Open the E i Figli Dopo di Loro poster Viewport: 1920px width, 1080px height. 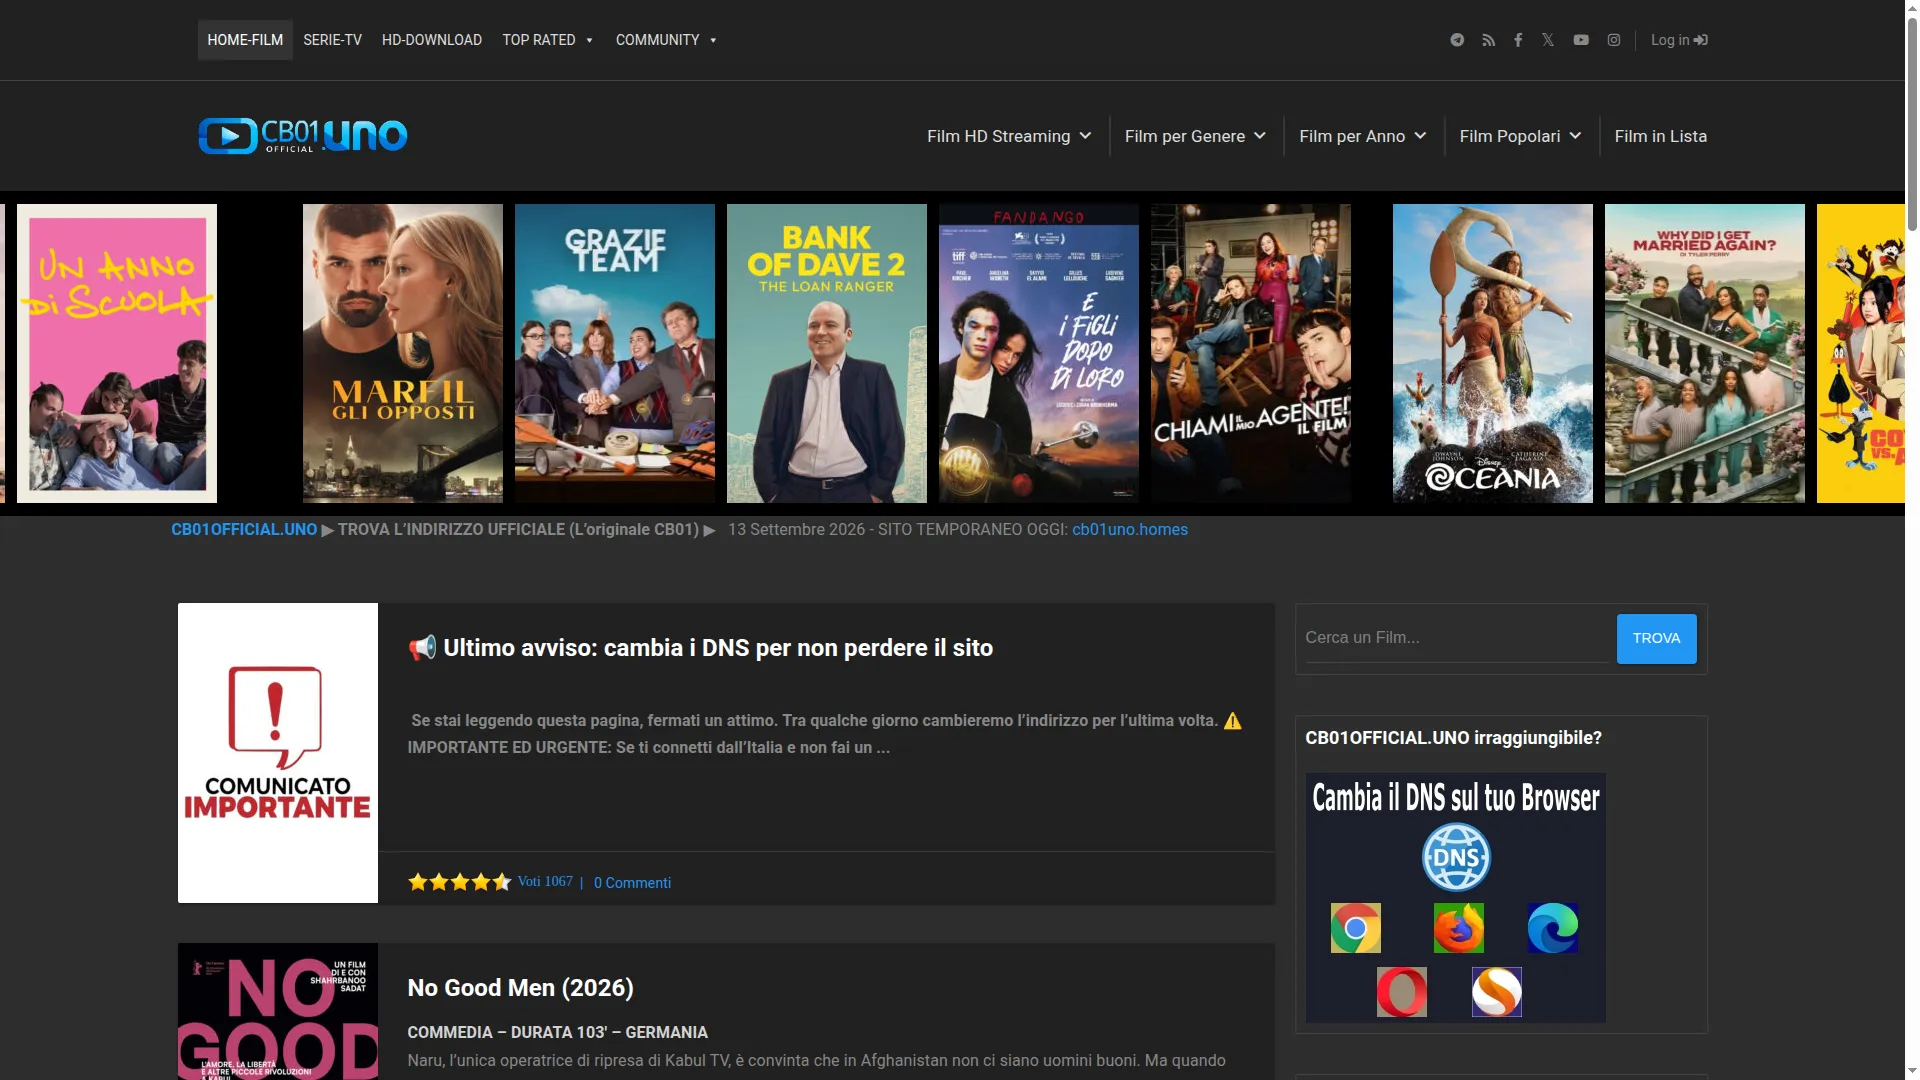1039,354
